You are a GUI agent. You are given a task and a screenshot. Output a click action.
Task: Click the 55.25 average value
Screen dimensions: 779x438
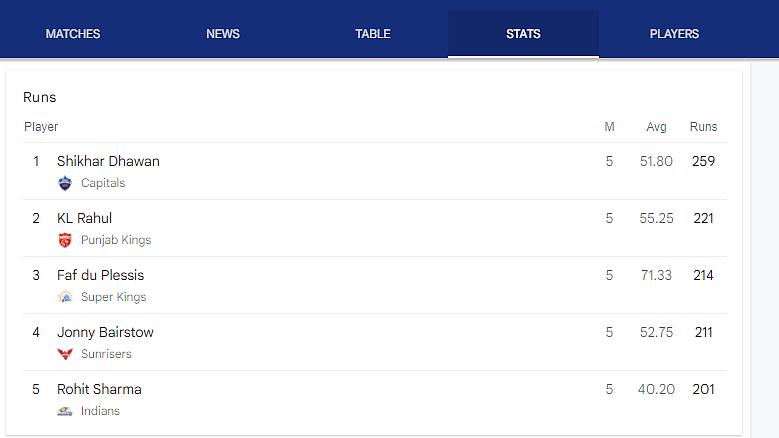click(656, 219)
